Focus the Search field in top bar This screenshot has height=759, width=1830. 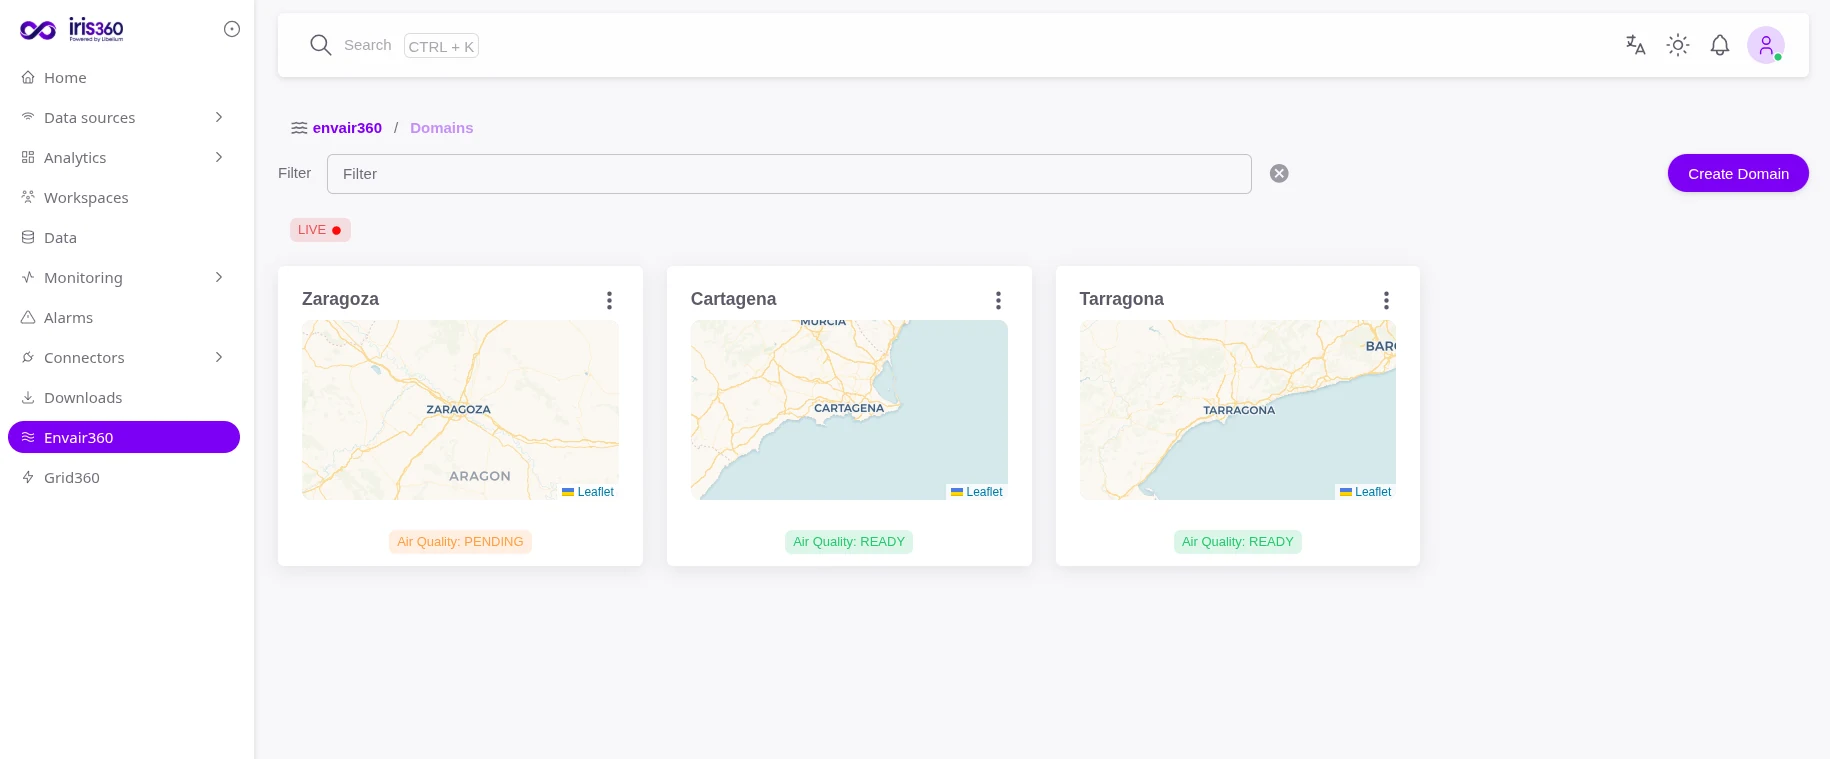[x=368, y=45]
